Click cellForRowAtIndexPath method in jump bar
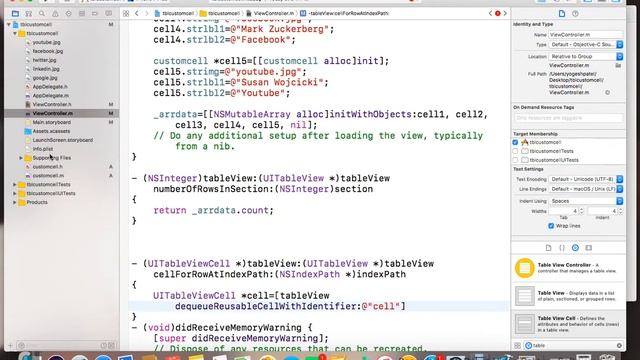This screenshot has width=640, height=360. 344,13
